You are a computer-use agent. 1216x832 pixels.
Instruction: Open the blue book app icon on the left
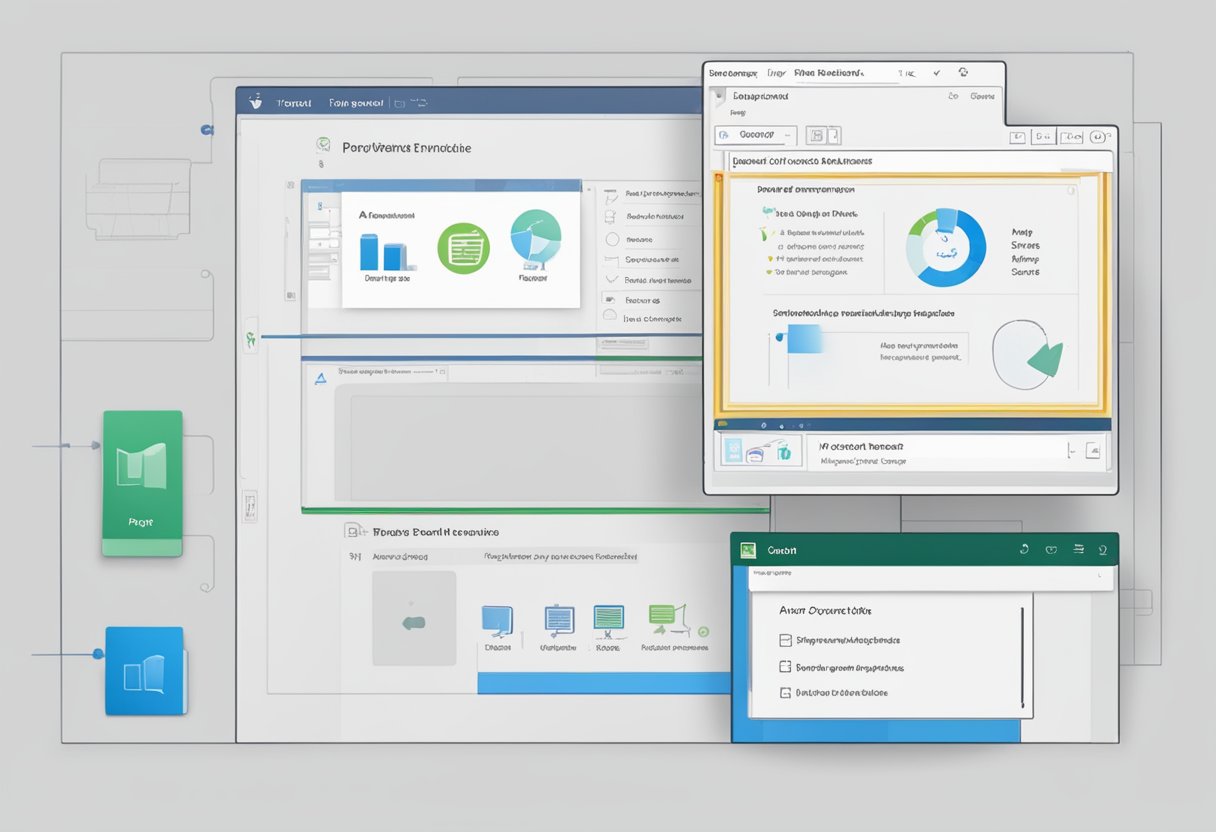[x=145, y=670]
